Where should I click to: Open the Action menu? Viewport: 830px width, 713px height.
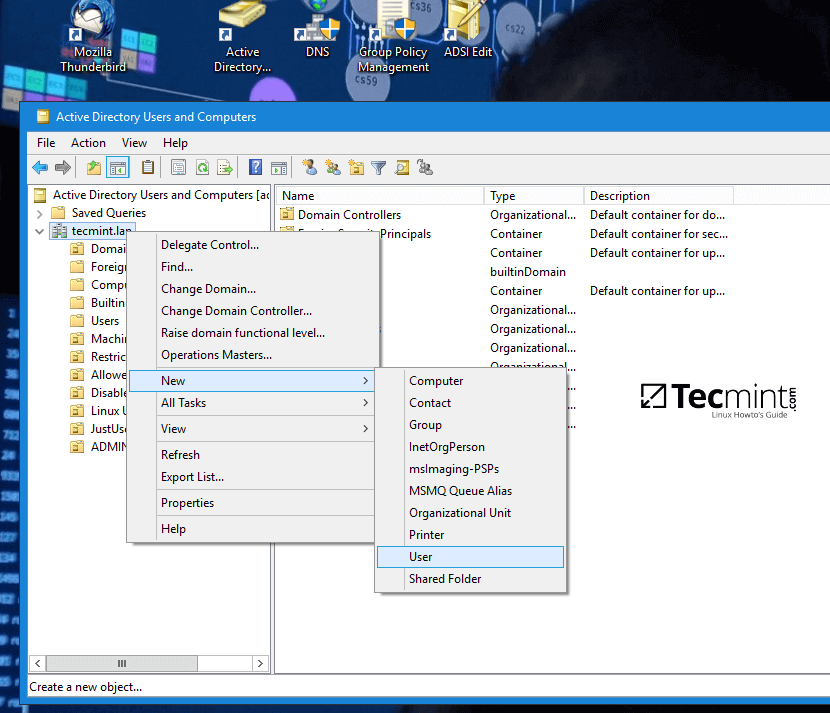(88, 142)
